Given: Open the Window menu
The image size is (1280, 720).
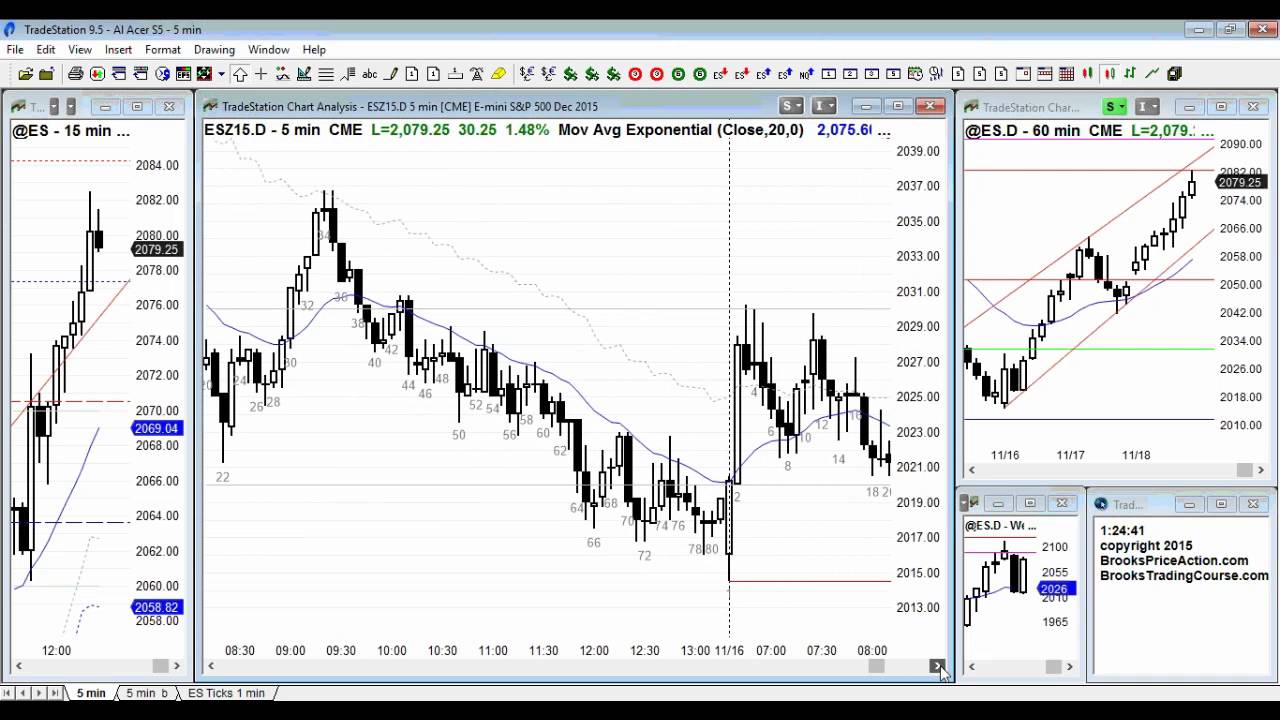Looking at the screenshot, I should pyautogui.click(x=268, y=50).
